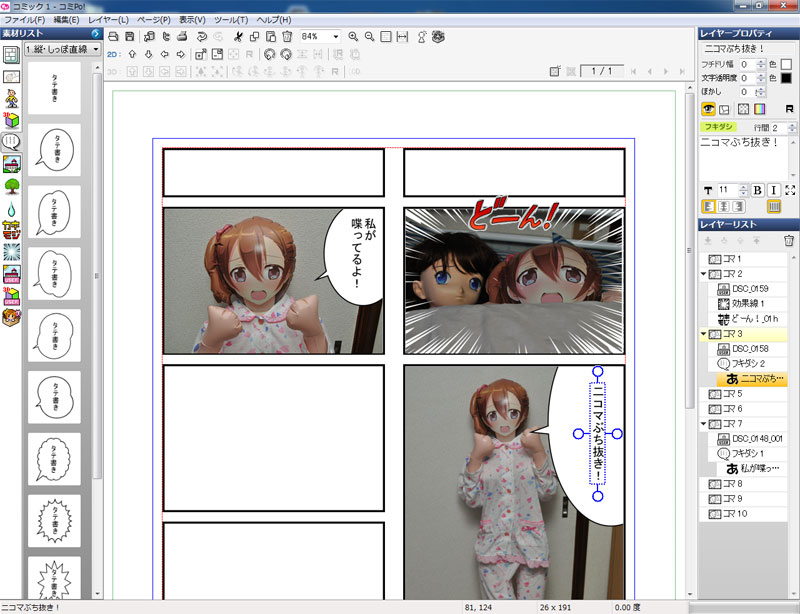
Task: Increase フチドリ幅 value with stepper
Action: 761,62
